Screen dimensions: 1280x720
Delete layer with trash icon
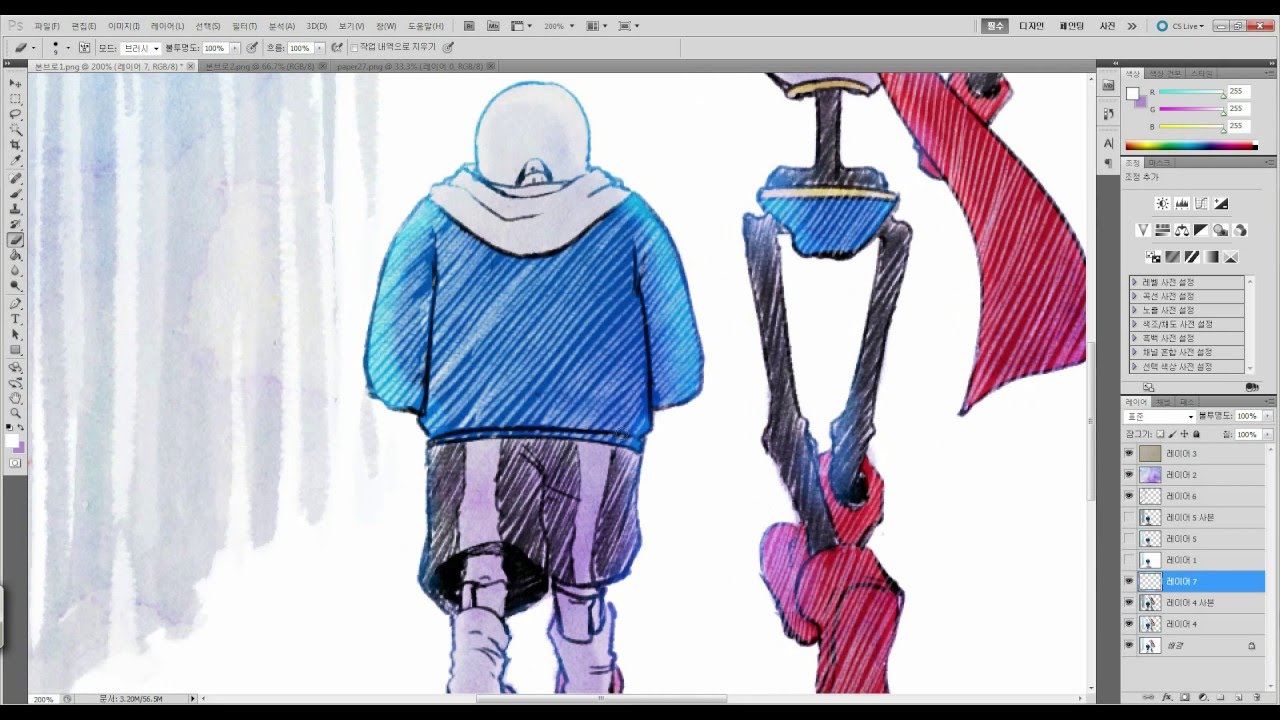[1256, 697]
